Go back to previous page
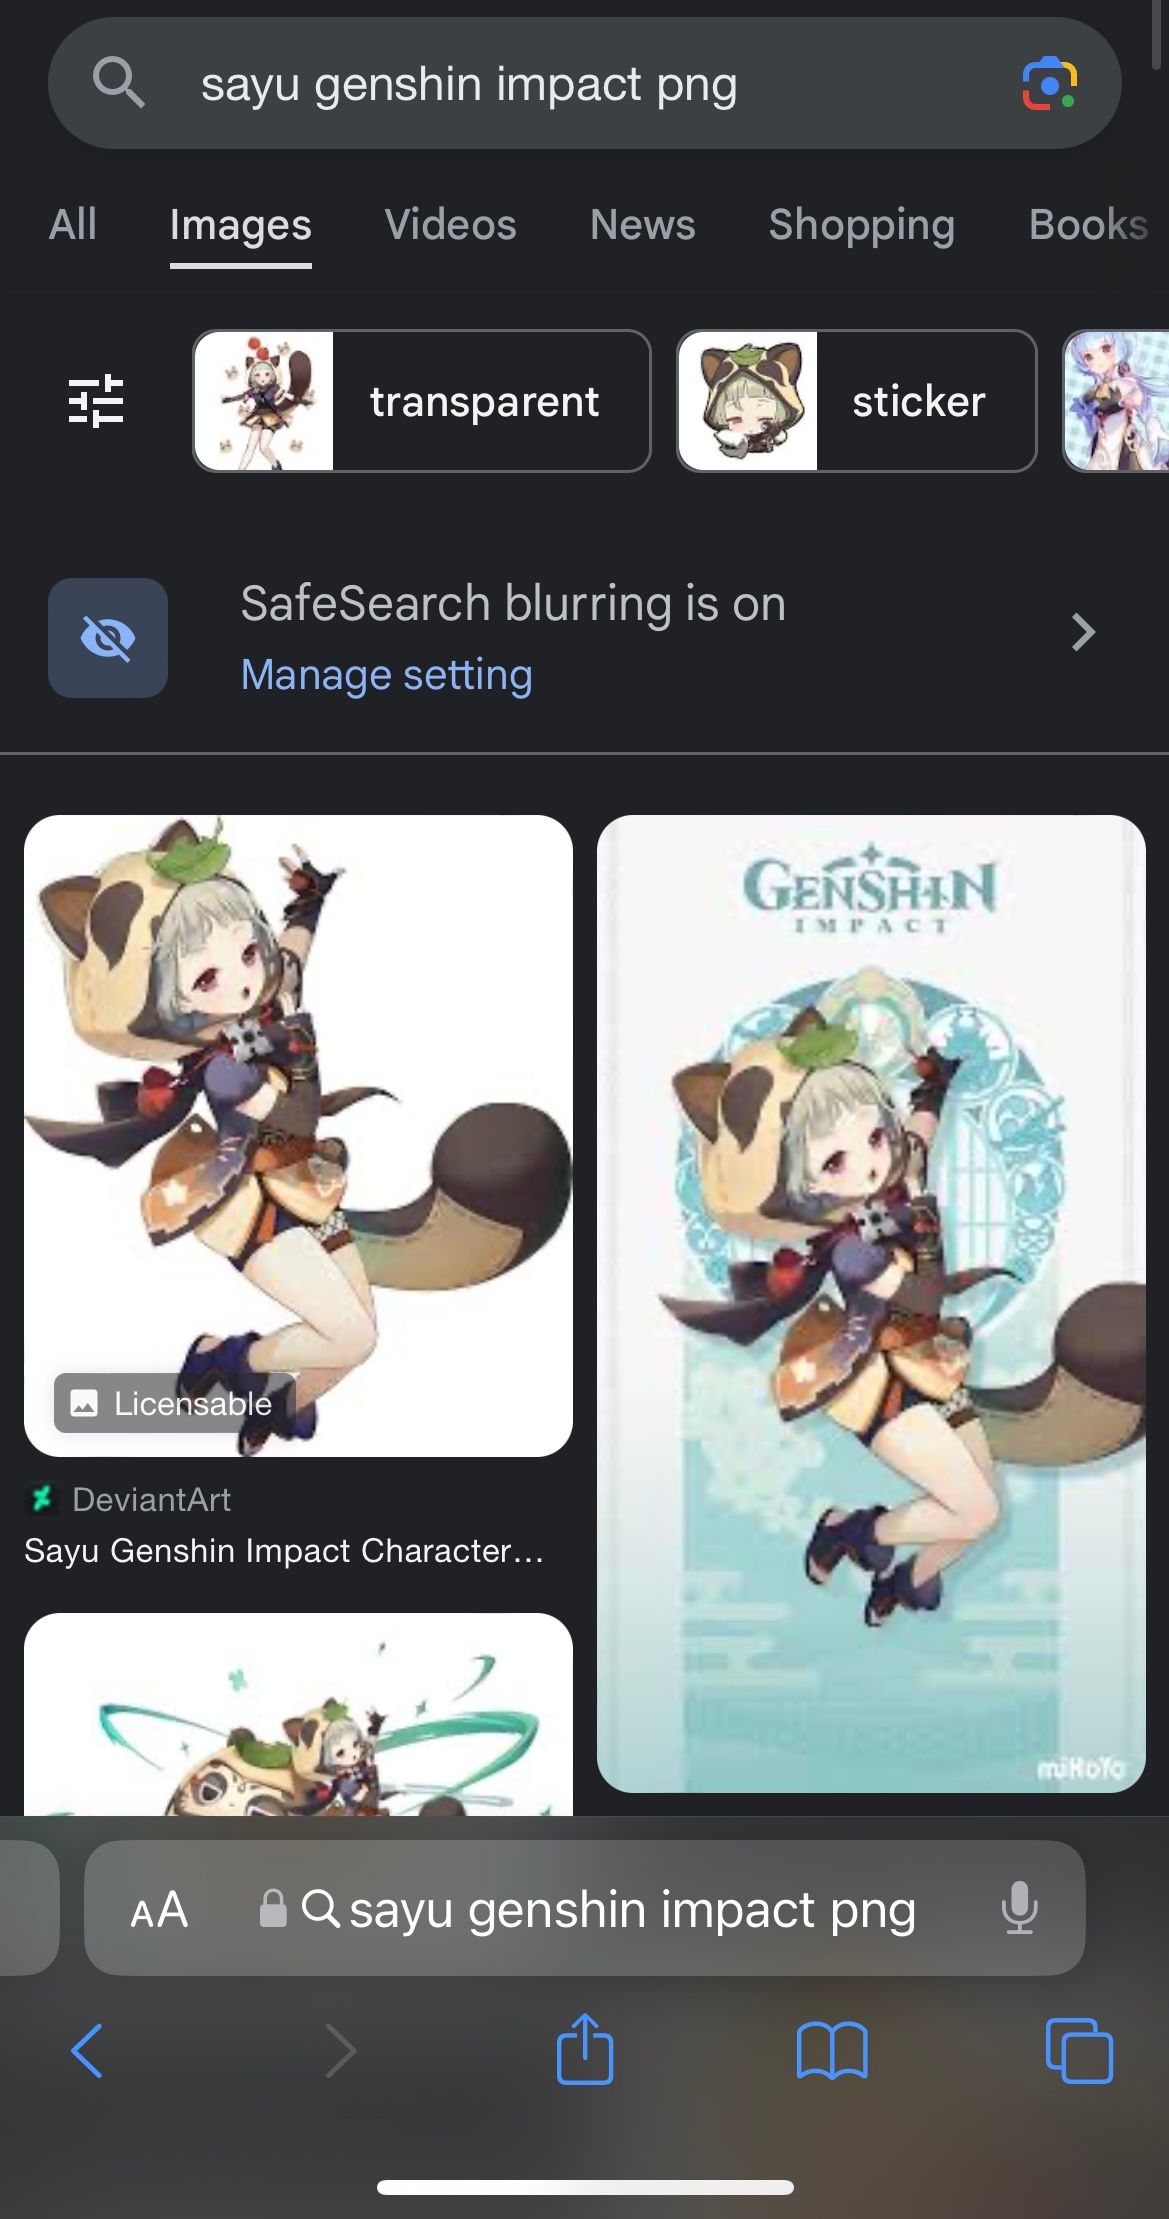 [x=87, y=2051]
